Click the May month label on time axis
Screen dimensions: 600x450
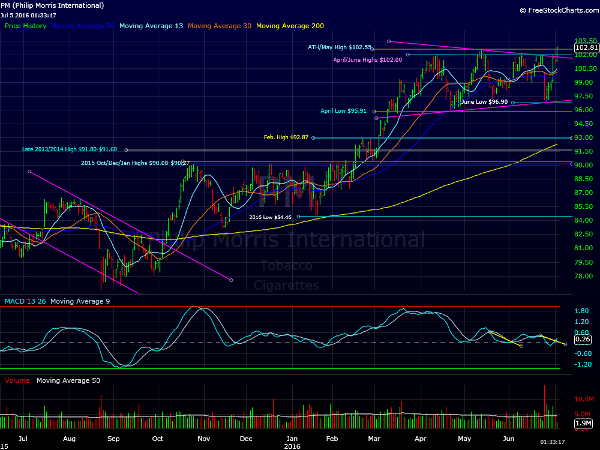click(464, 439)
